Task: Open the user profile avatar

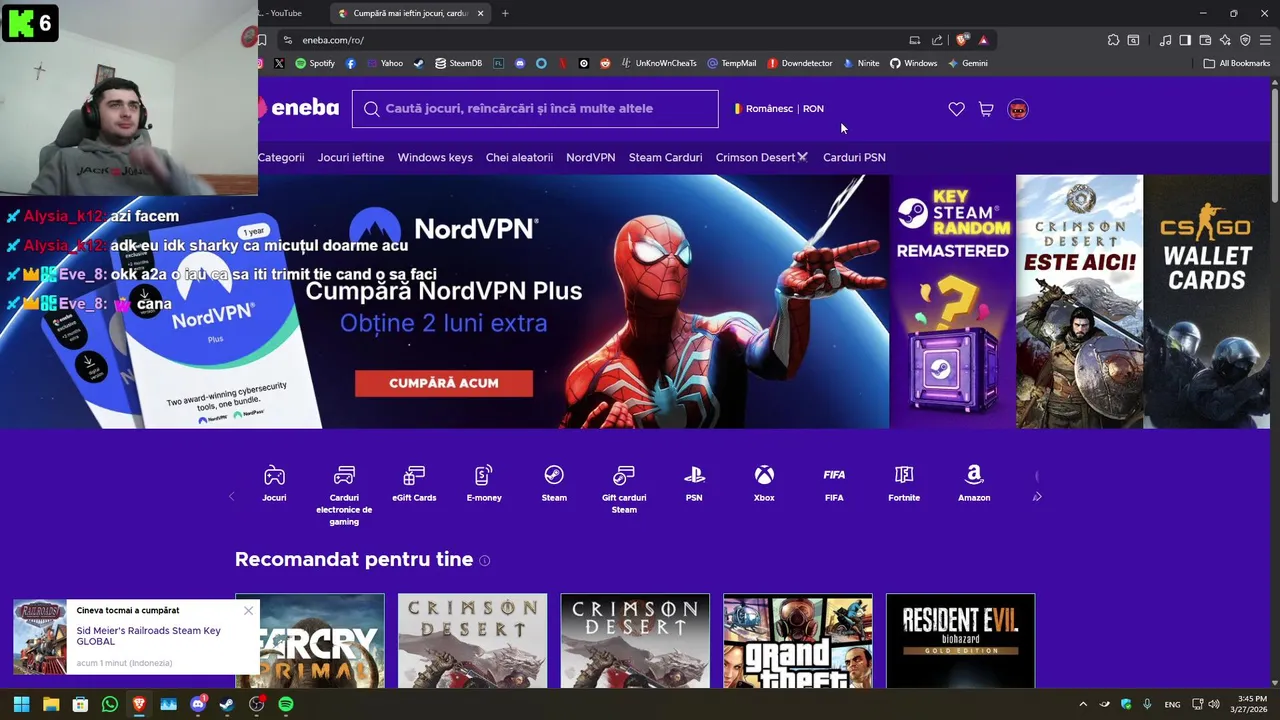Action: 1017,109
